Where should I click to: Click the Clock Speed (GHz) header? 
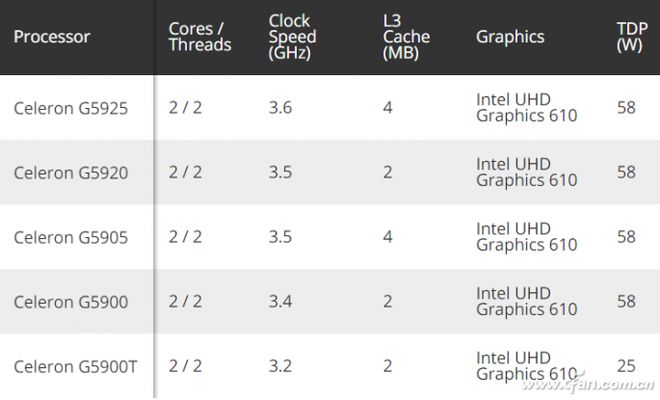point(293,37)
